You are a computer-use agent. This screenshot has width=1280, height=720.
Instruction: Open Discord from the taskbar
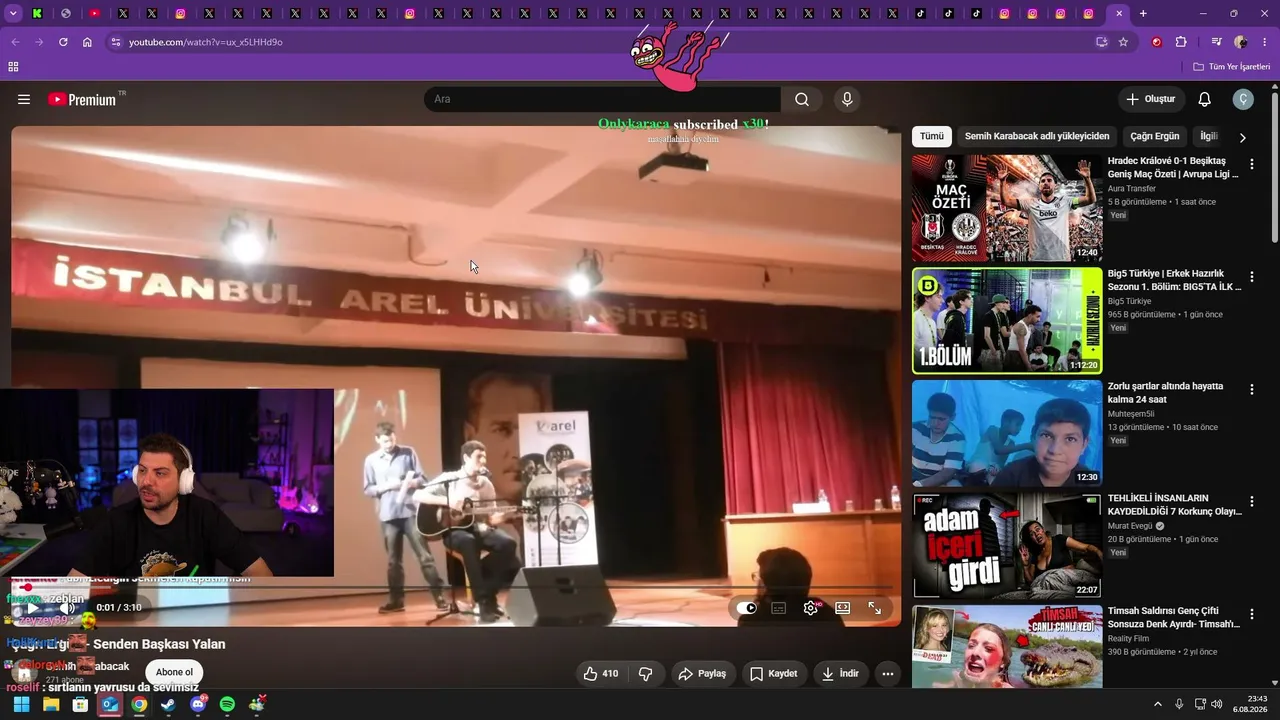[x=198, y=704]
